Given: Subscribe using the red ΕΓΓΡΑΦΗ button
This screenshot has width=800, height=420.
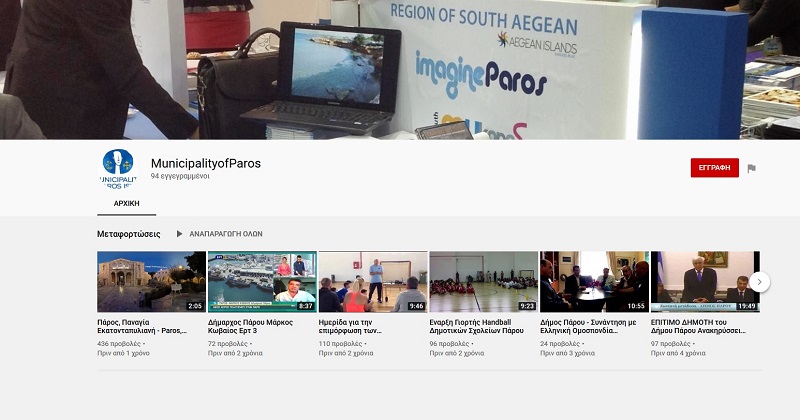Looking at the screenshot, I should 714,168.
